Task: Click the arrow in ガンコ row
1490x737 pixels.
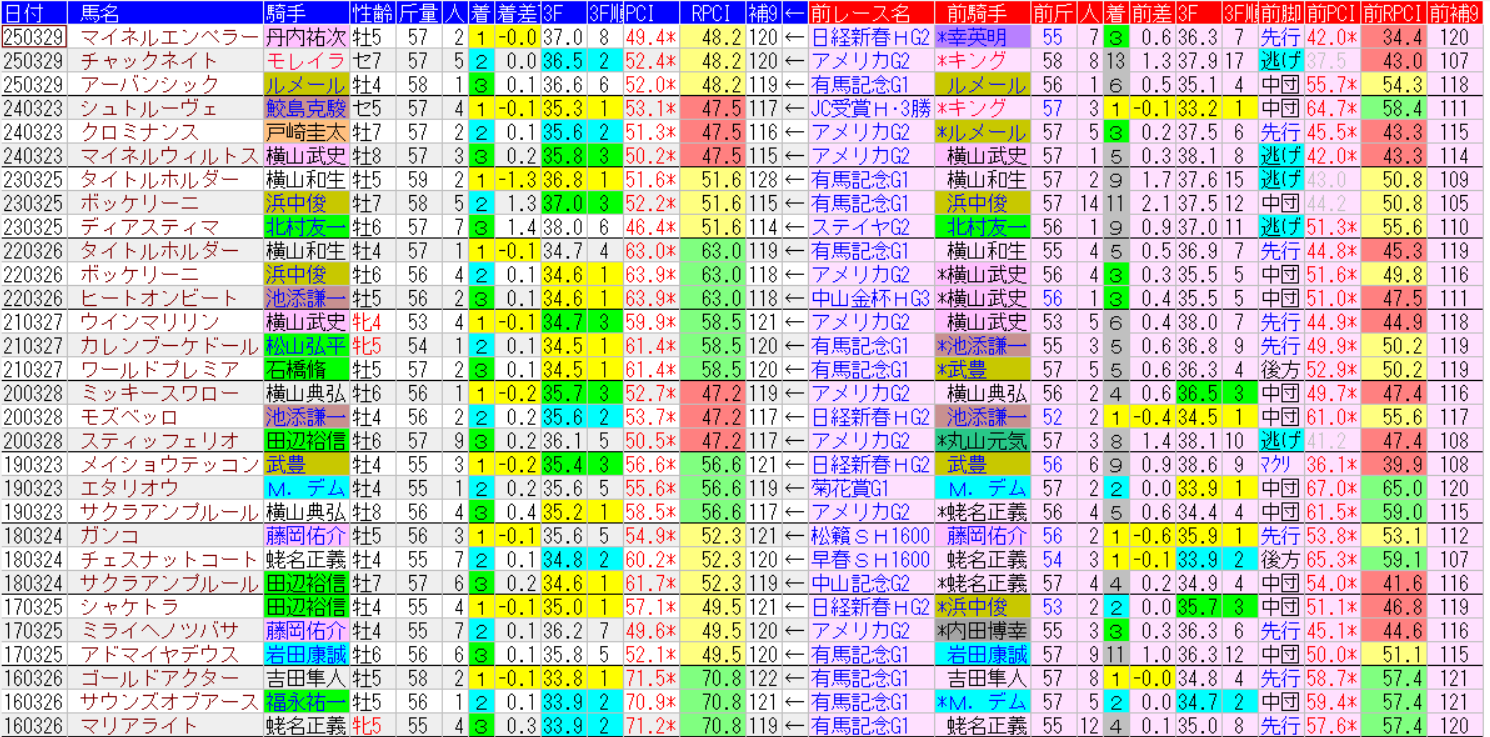Action: tap(794, 535)
